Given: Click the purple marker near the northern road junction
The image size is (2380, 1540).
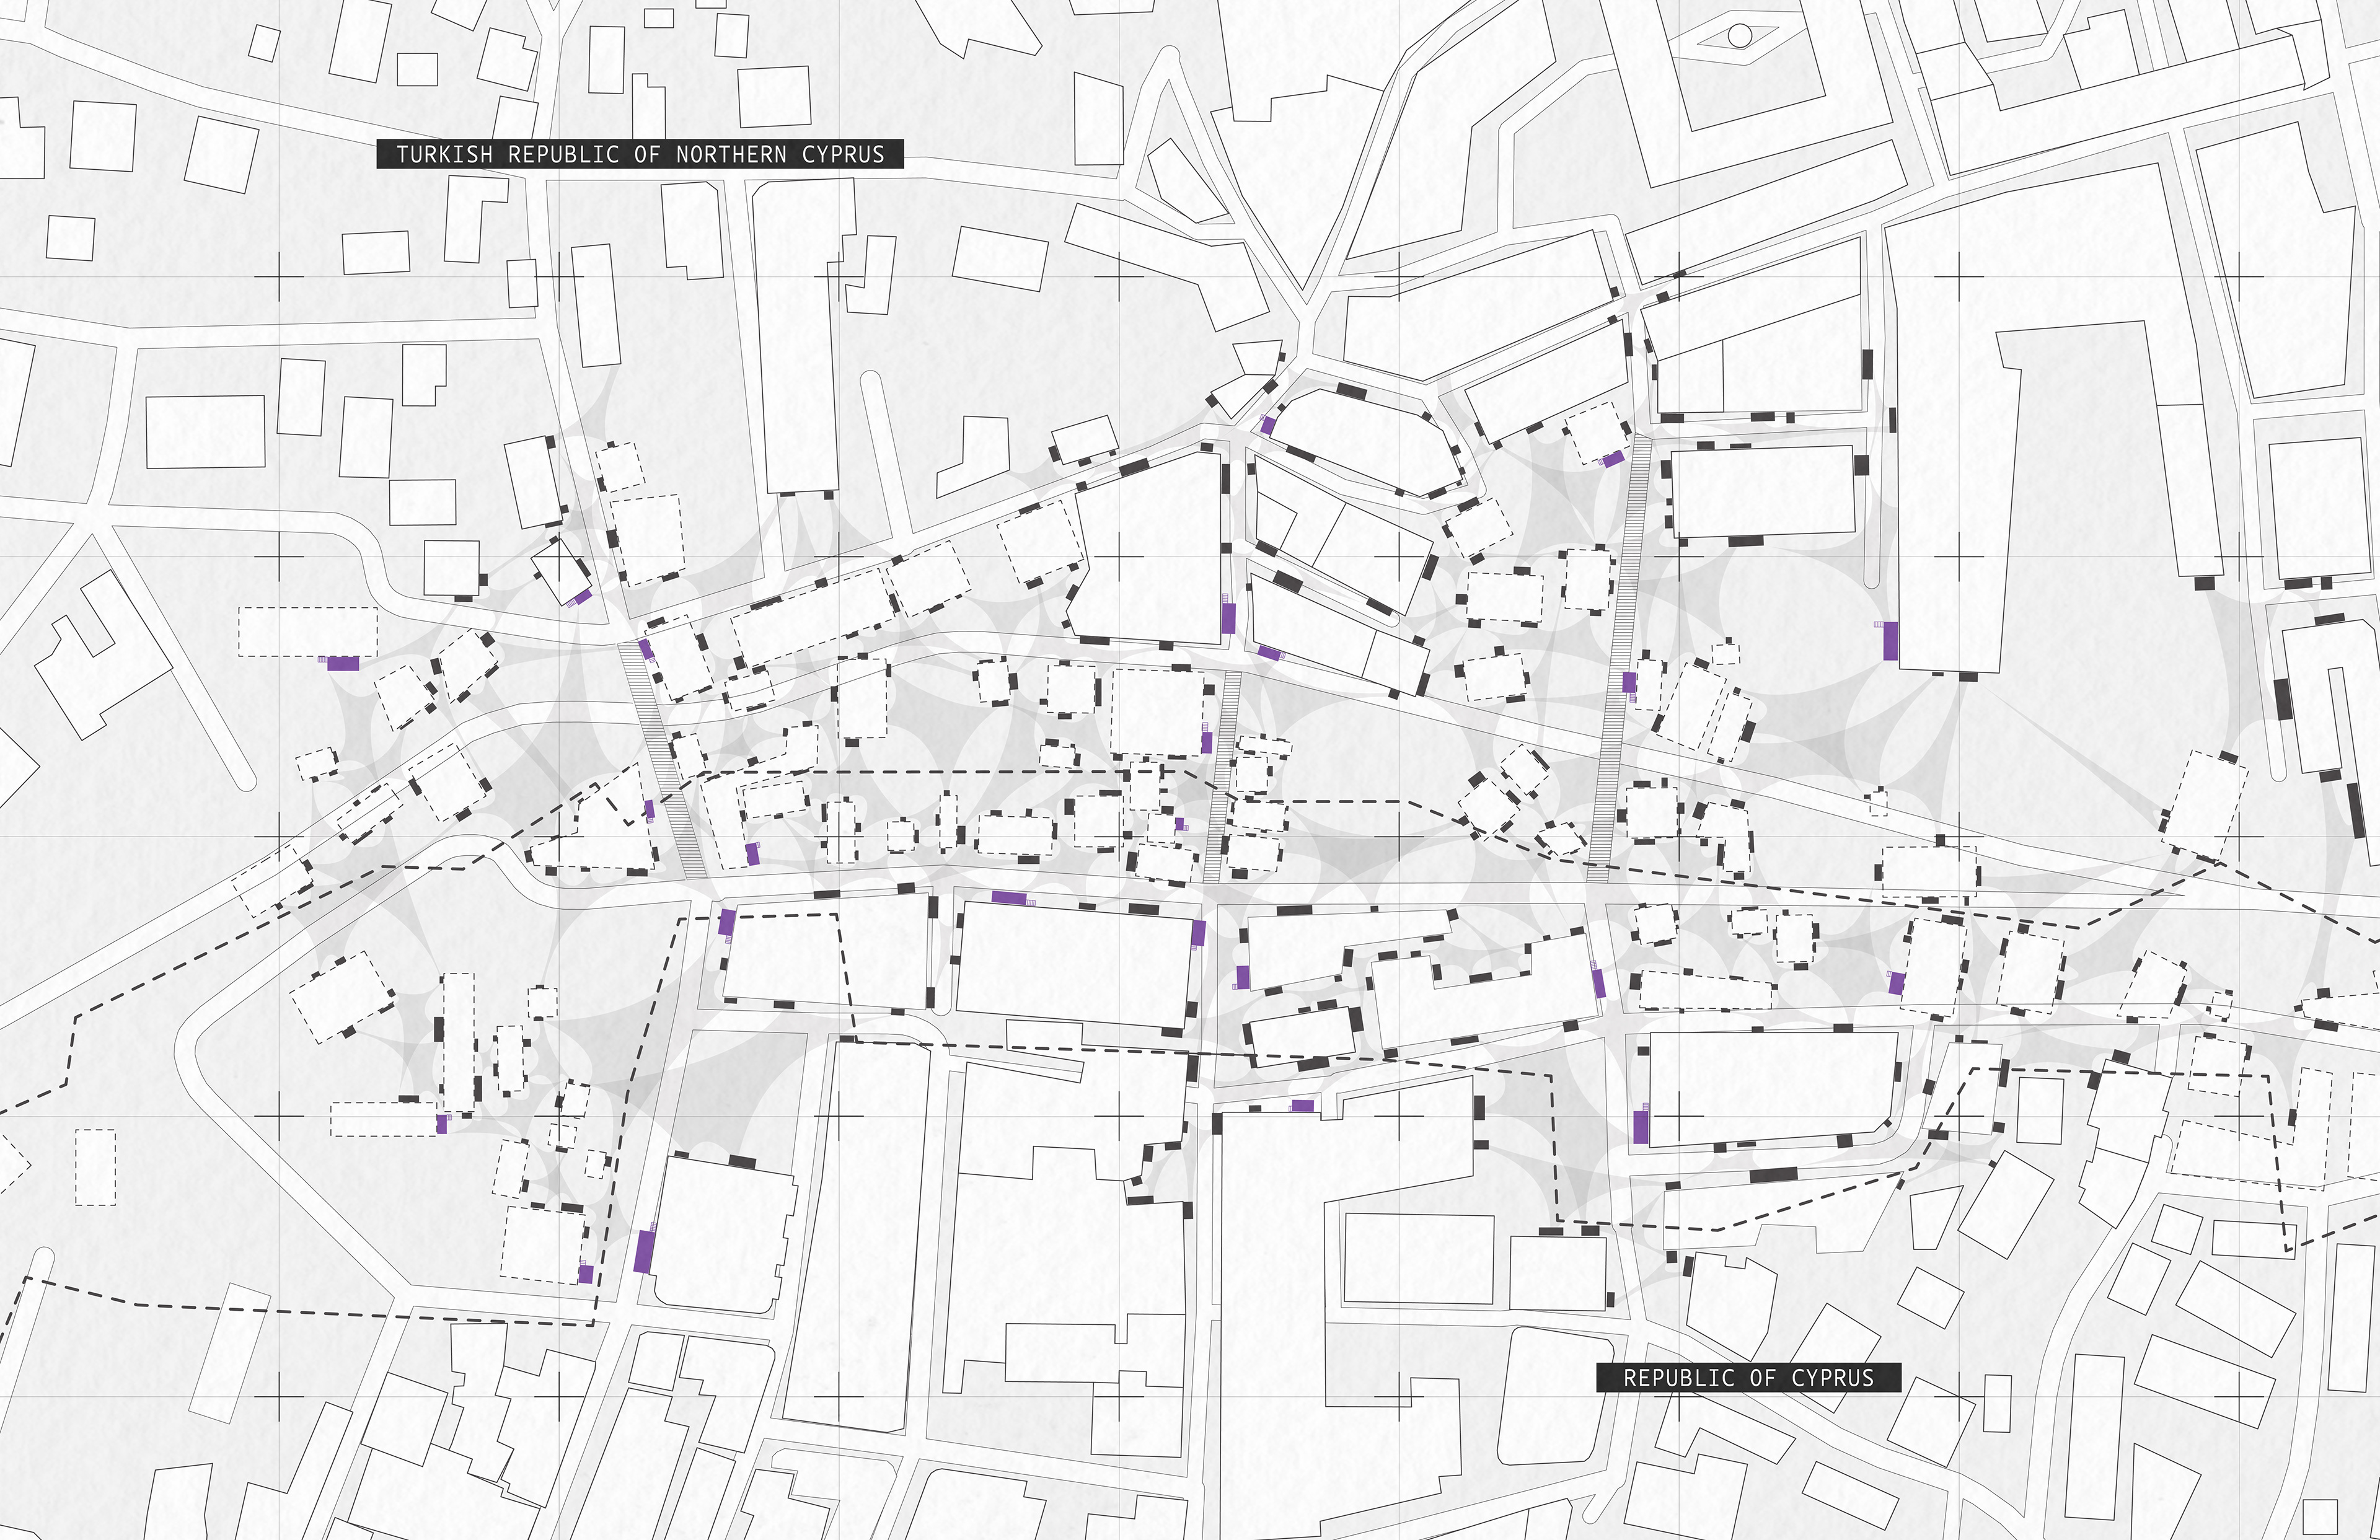Looking at the screenshot, I should (1268, 425).
